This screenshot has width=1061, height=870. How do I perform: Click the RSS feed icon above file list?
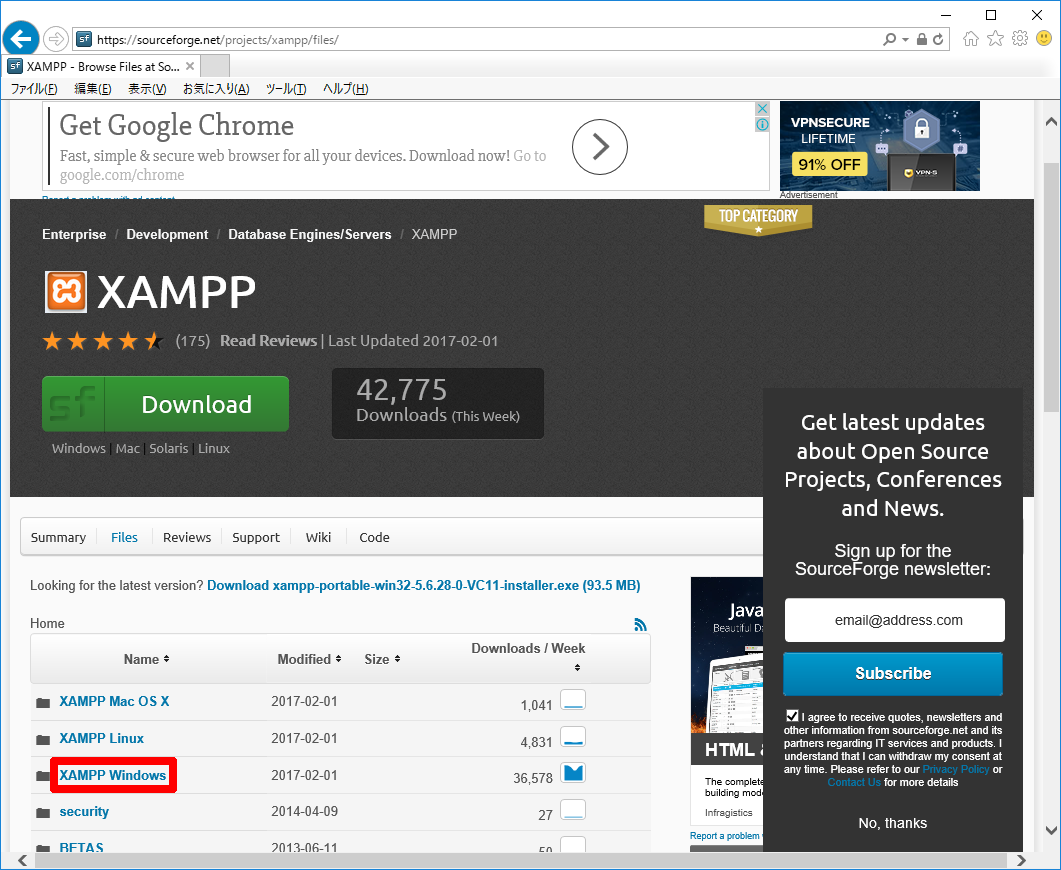pyautogui.click(x=640, y=624)
